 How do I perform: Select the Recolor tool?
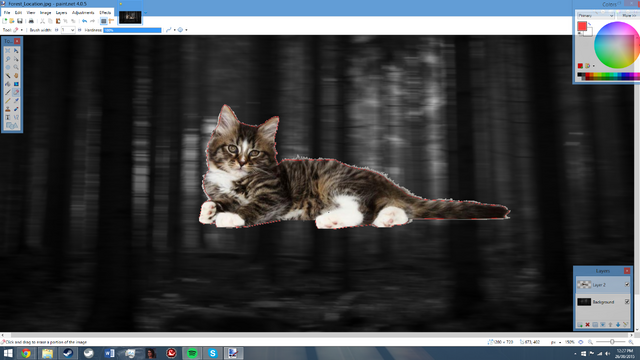pos(16,109)
